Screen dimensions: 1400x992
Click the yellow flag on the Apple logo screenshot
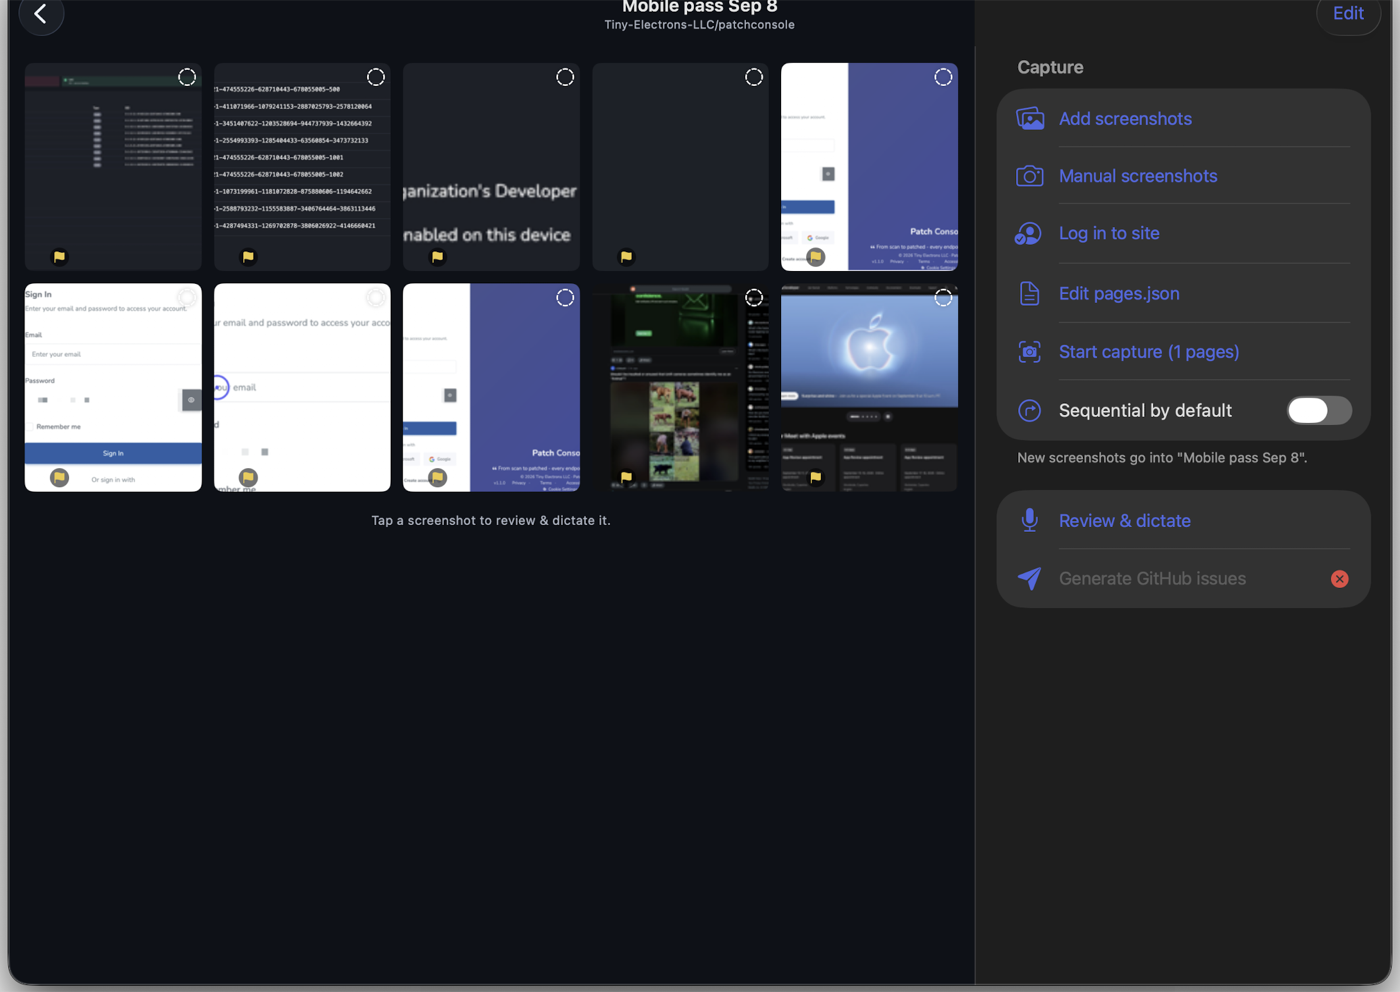pyautogui.click(x=815, y=477)
